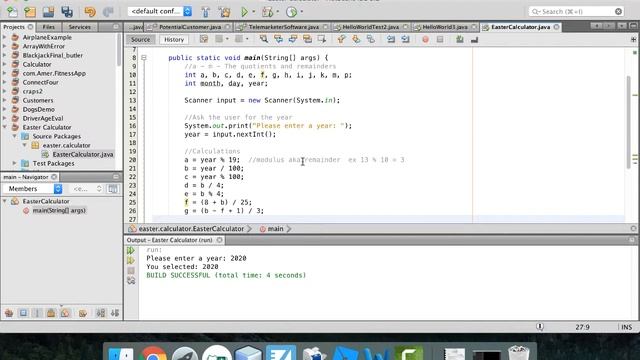Open the HelloWorldTest2.java tab
This screenshot has height=360, width=640.
pyautogui.click(x=370, y=27)
